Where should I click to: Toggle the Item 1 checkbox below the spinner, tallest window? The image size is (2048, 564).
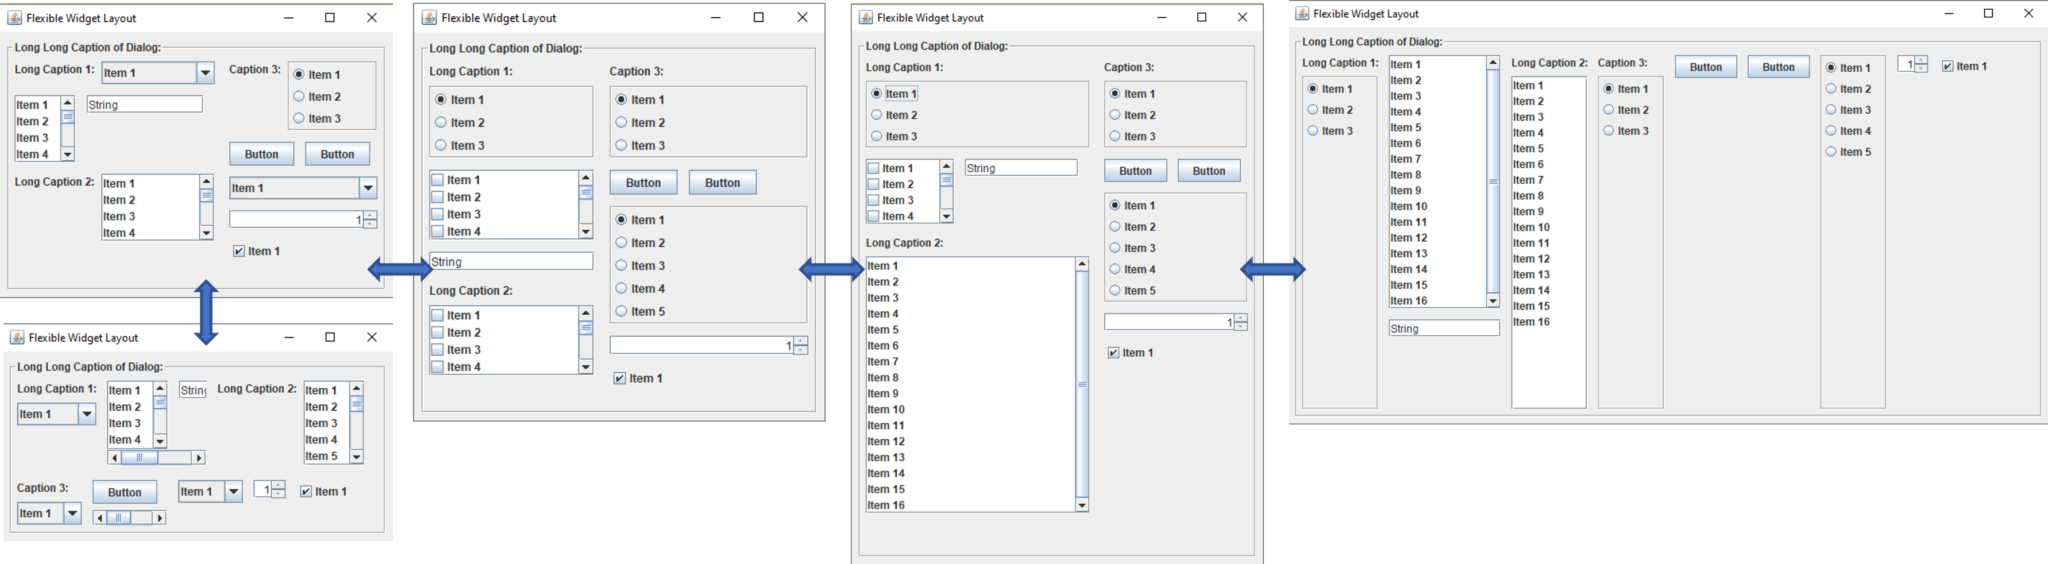pos(1113,352)
